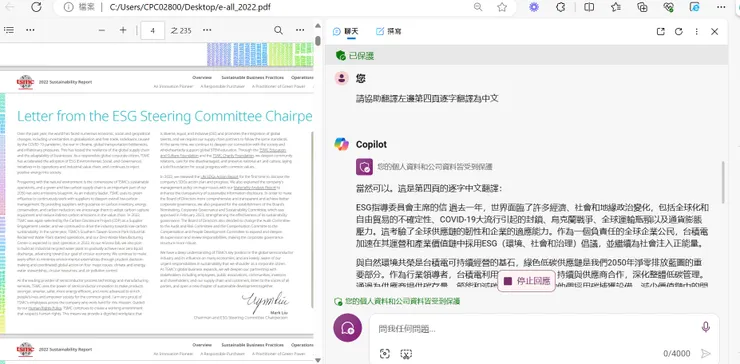Click A Responsible Purchaser in the PDF subheader

point(222,86)
